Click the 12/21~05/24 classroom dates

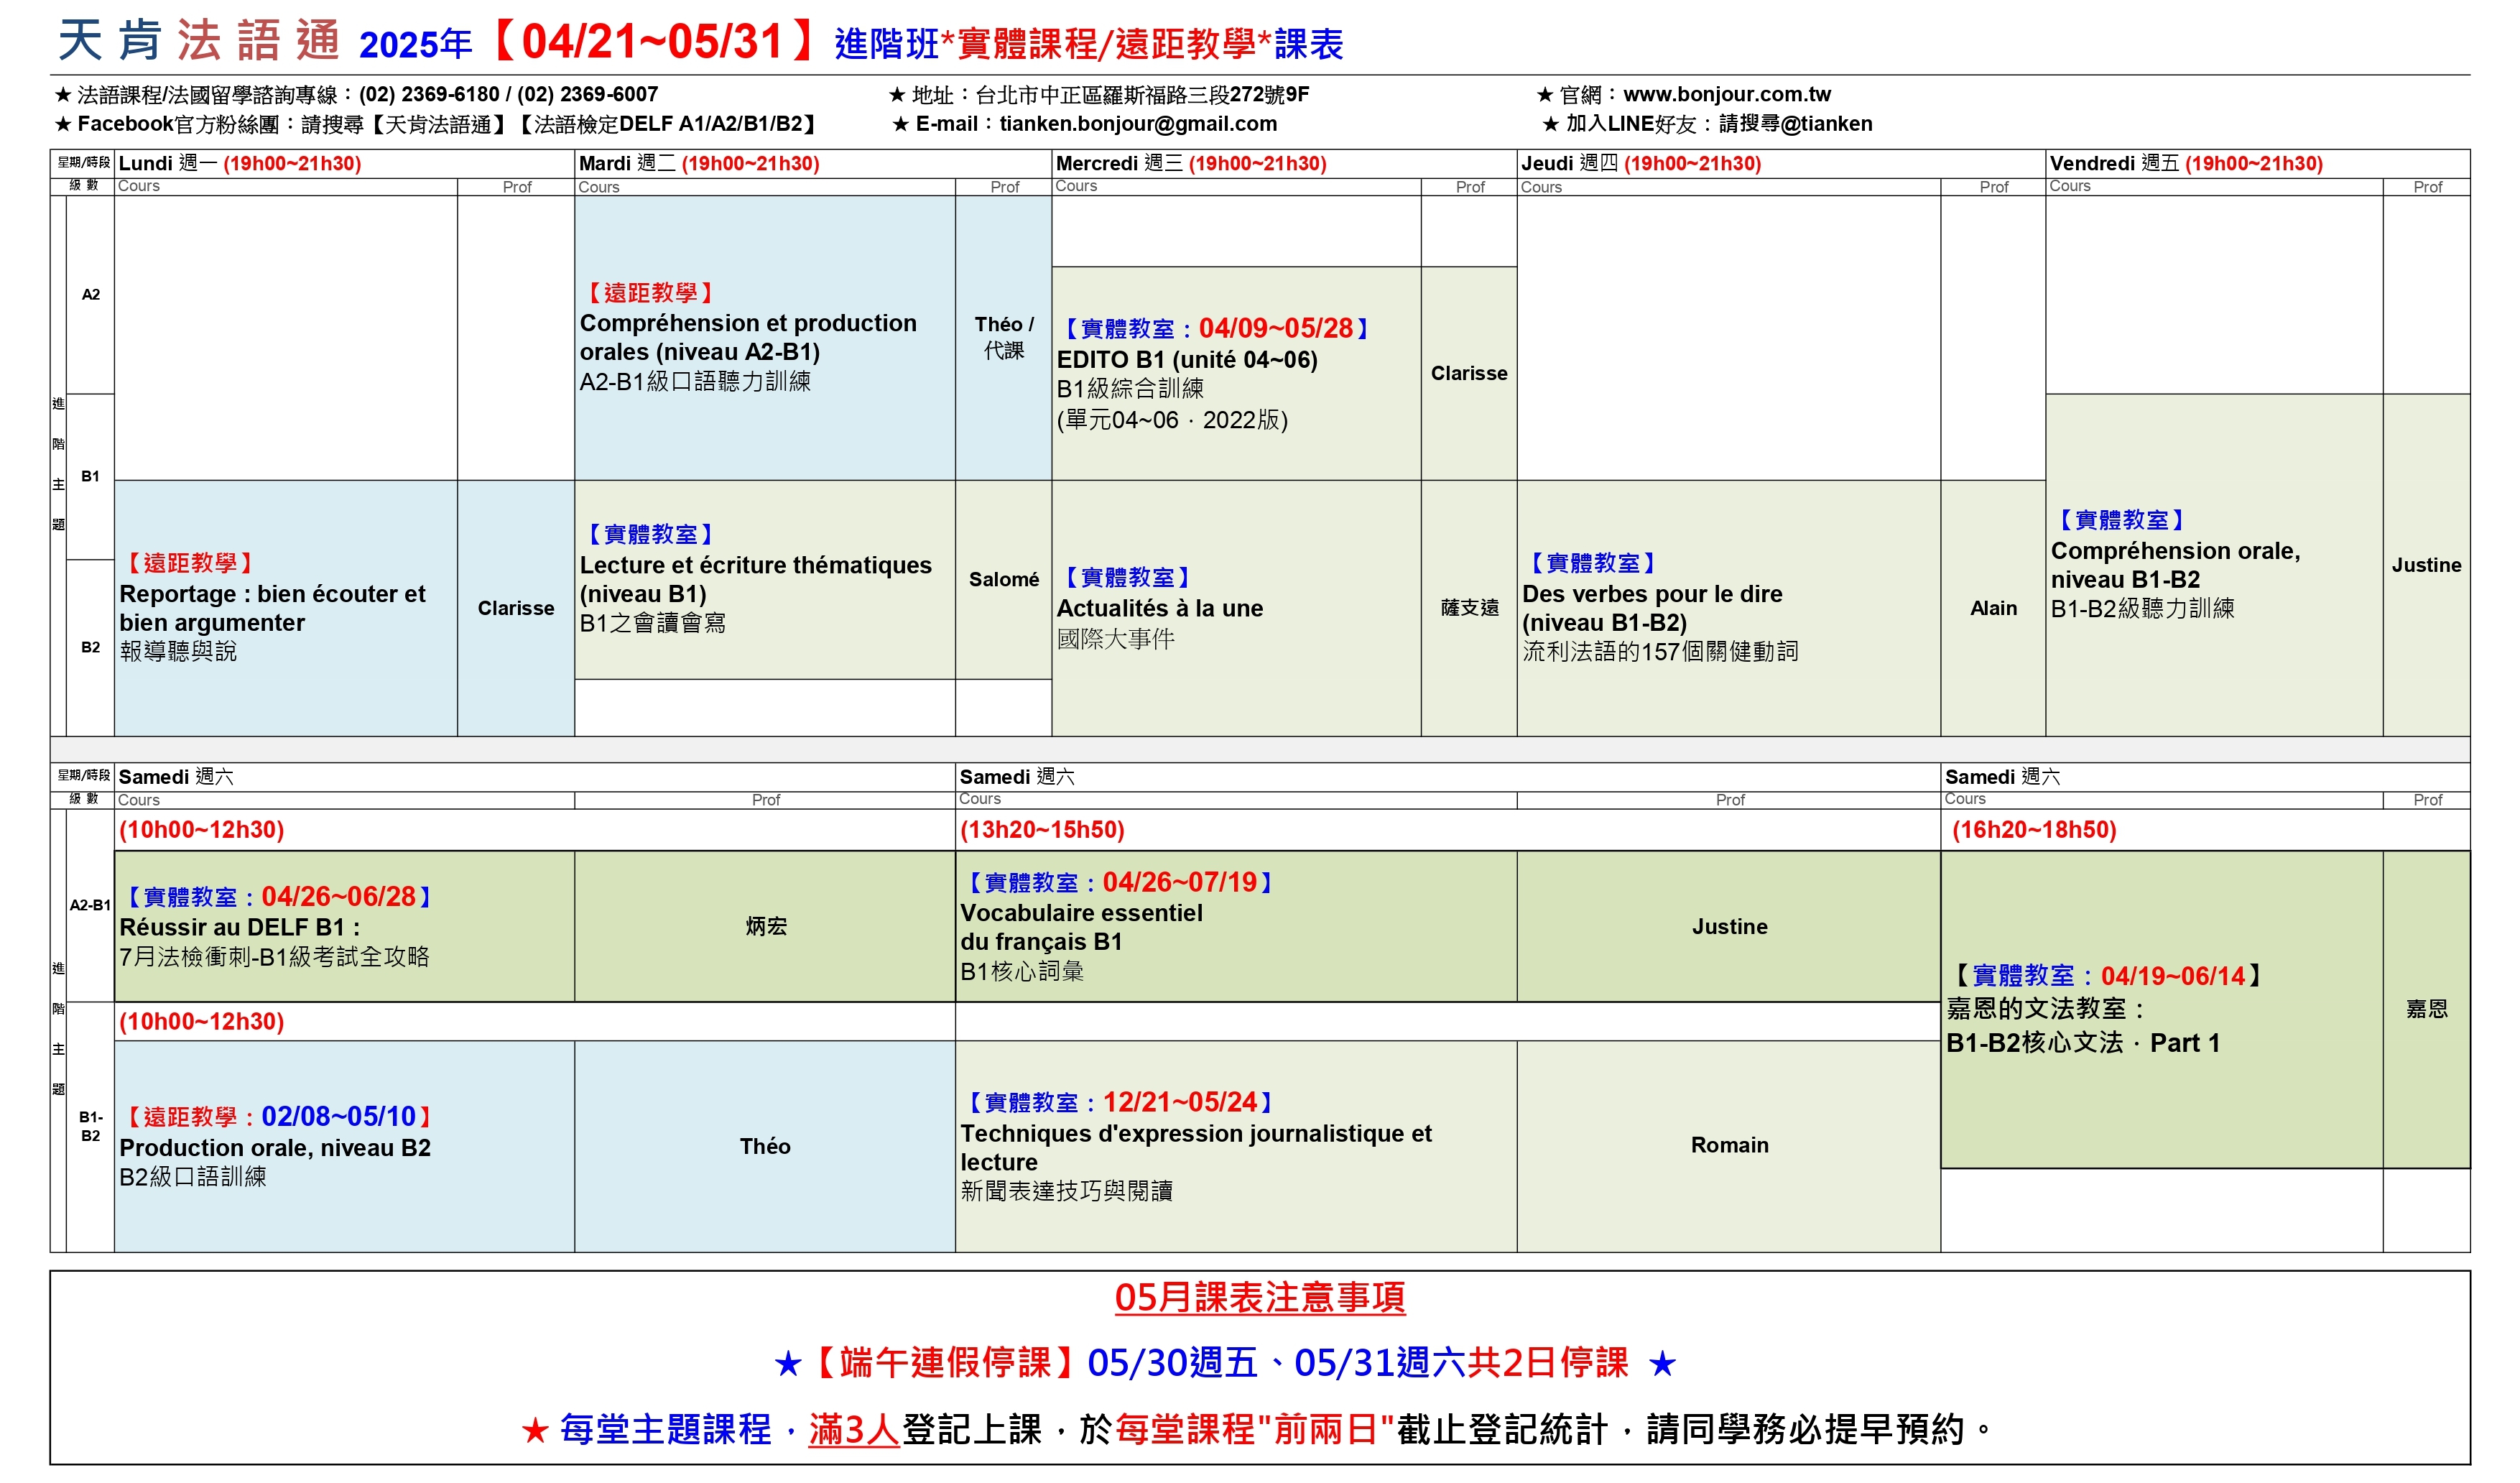click(1180, 1102)
